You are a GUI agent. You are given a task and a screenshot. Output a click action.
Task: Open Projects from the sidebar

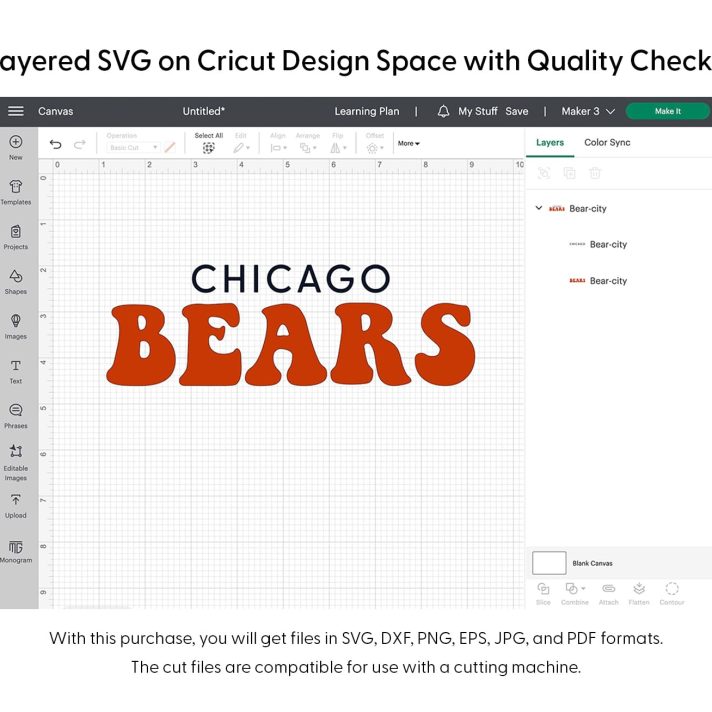tap(16, 237)
